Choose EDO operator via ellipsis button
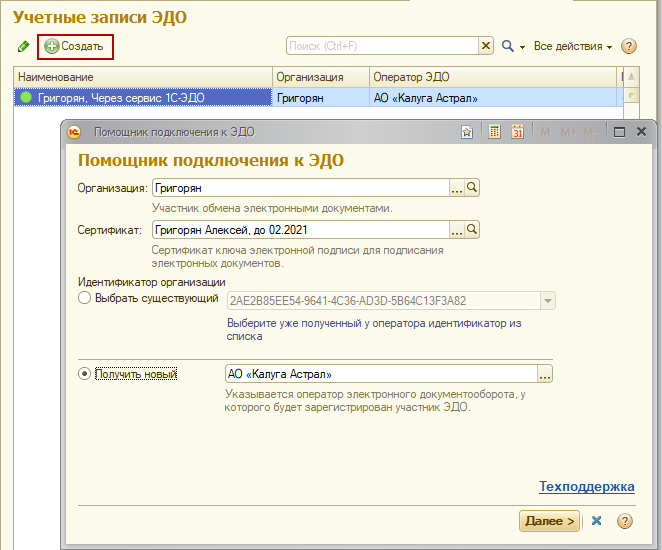 pyautogui.click(x=545, y=374)
